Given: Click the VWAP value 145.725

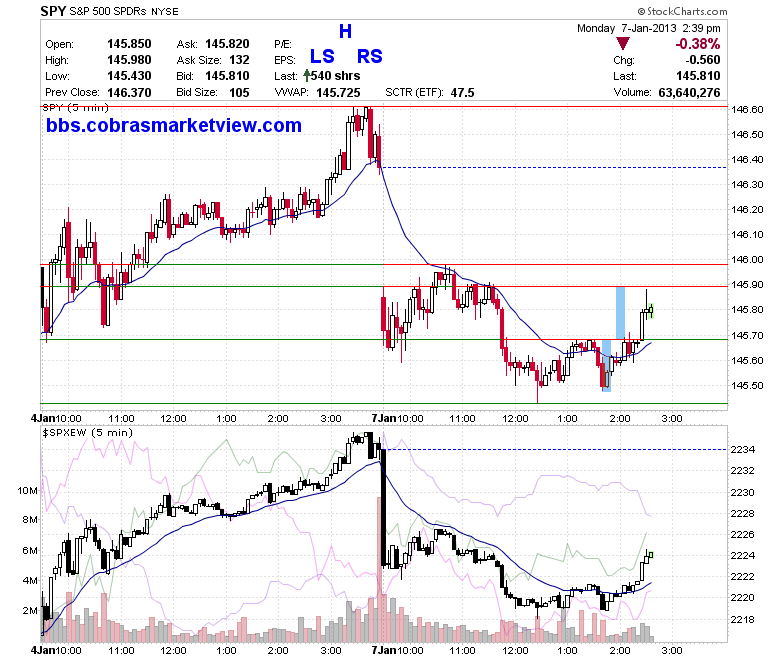Looking at the screenshot, I should tap(338, 93).
